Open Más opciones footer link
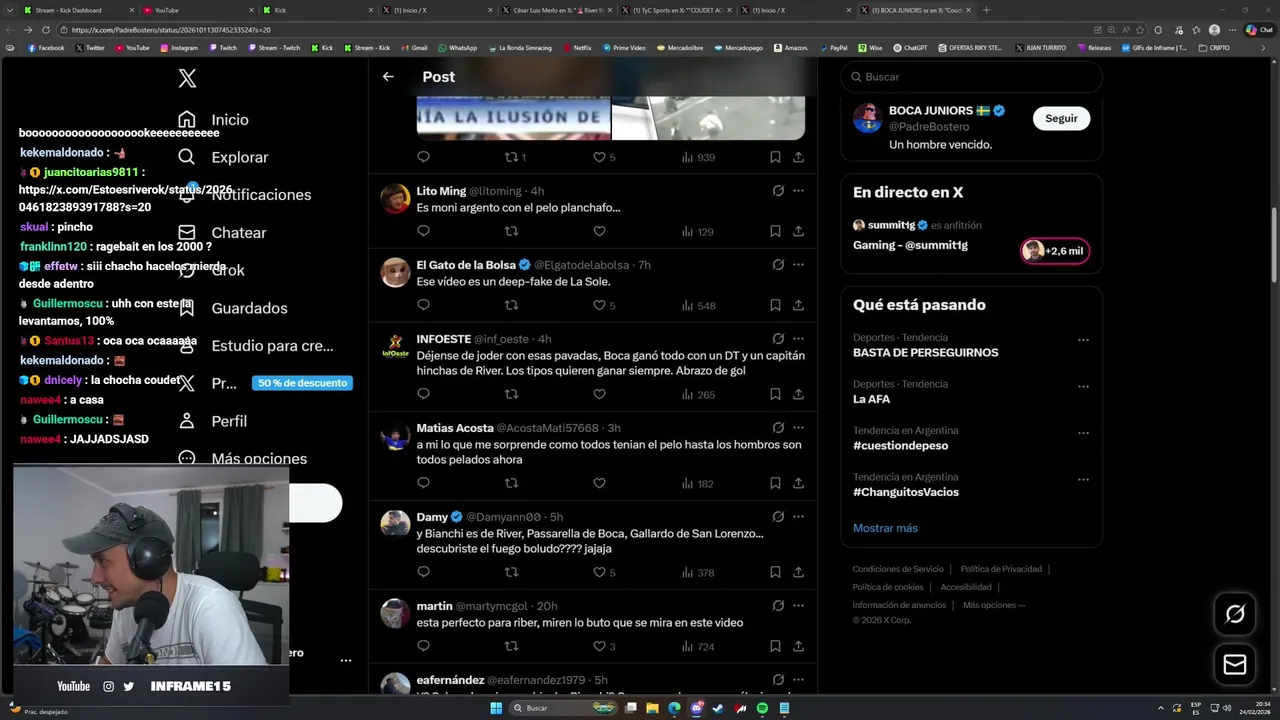The height and width of the screenshot is (720, 1280). tap(994, 605)
